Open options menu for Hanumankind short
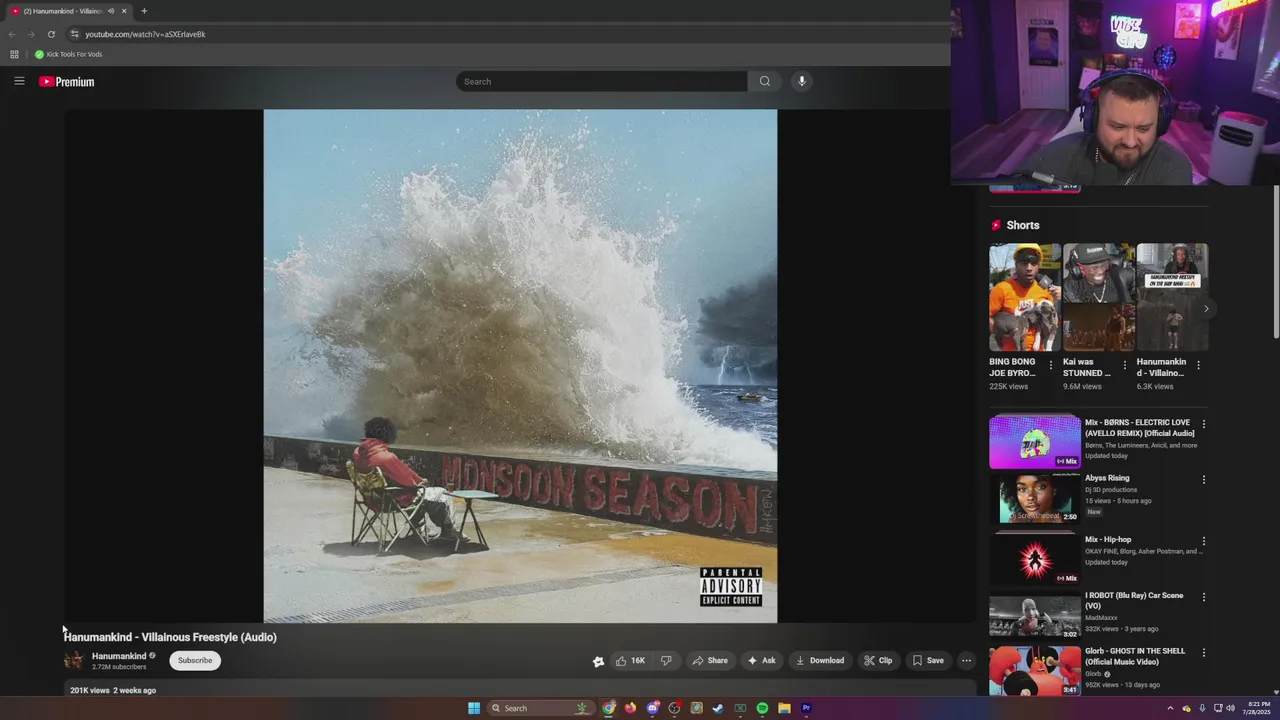The width and height of the screenshot is (1280, 720). point(1198,365)
